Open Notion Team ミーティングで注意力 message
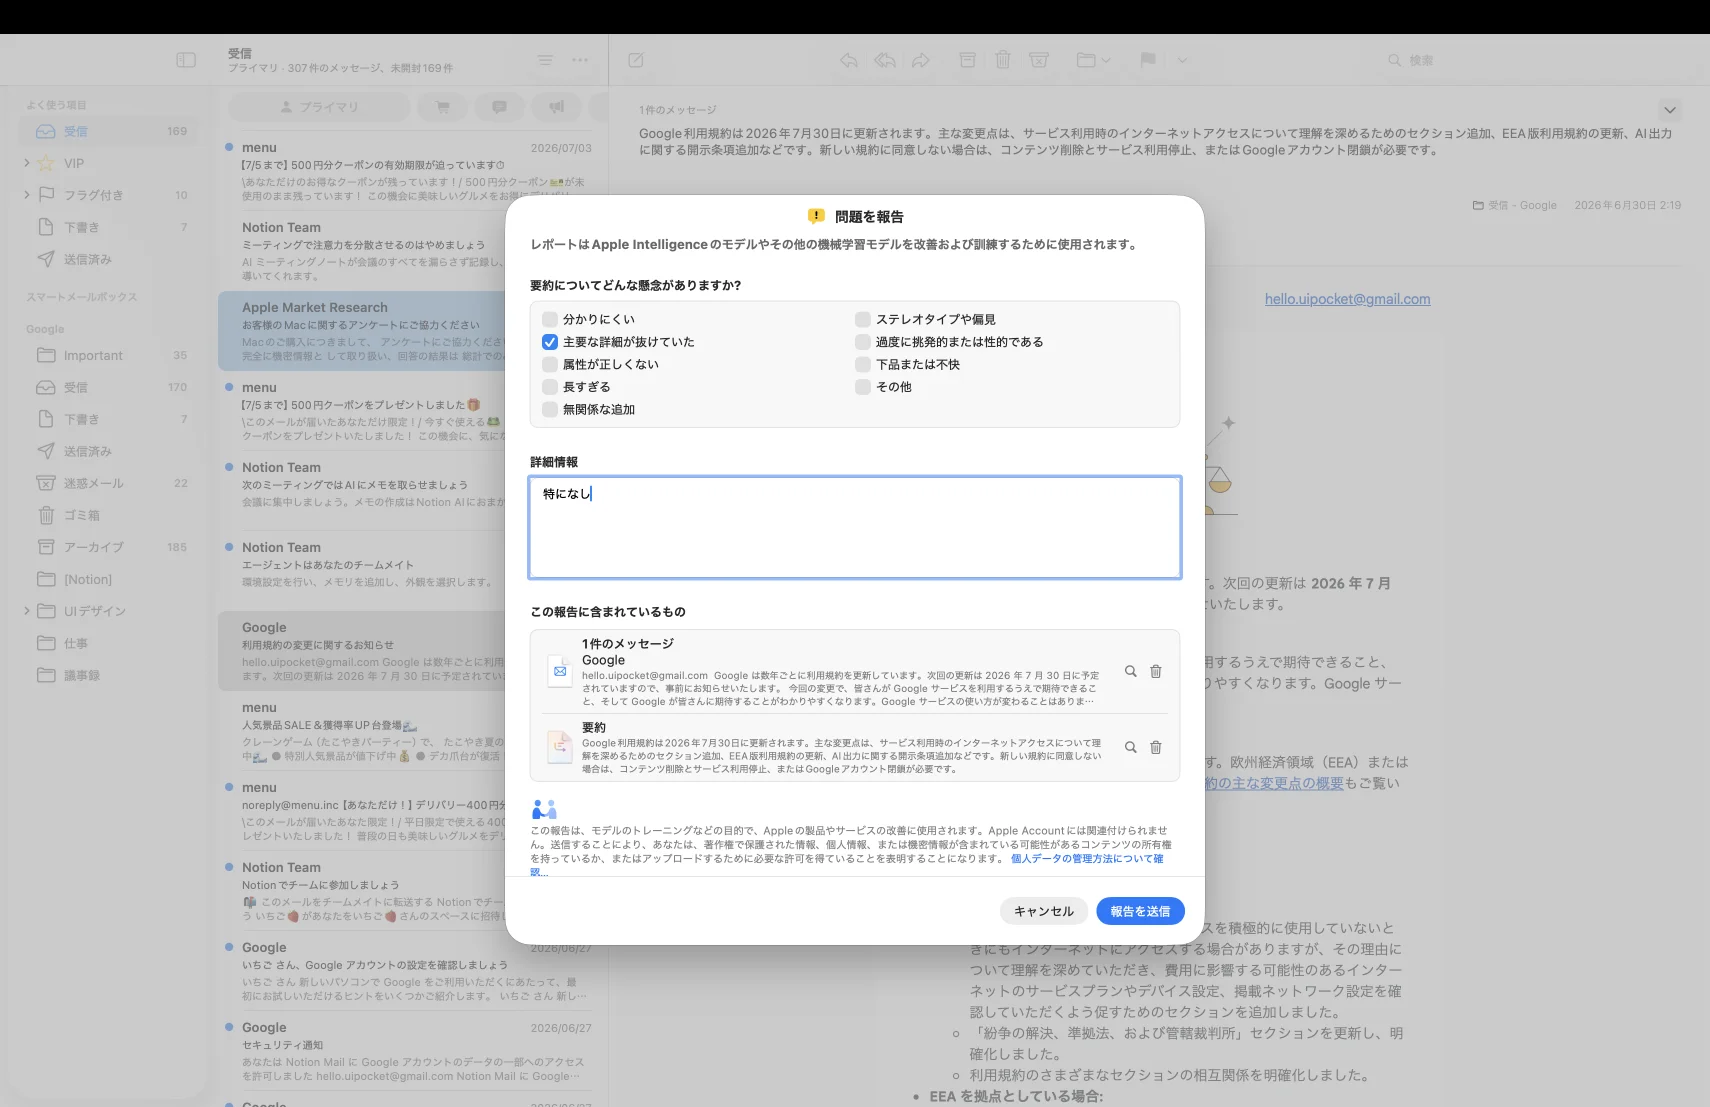Viewport: 1710px width, 1107px height. coord(362,251)
